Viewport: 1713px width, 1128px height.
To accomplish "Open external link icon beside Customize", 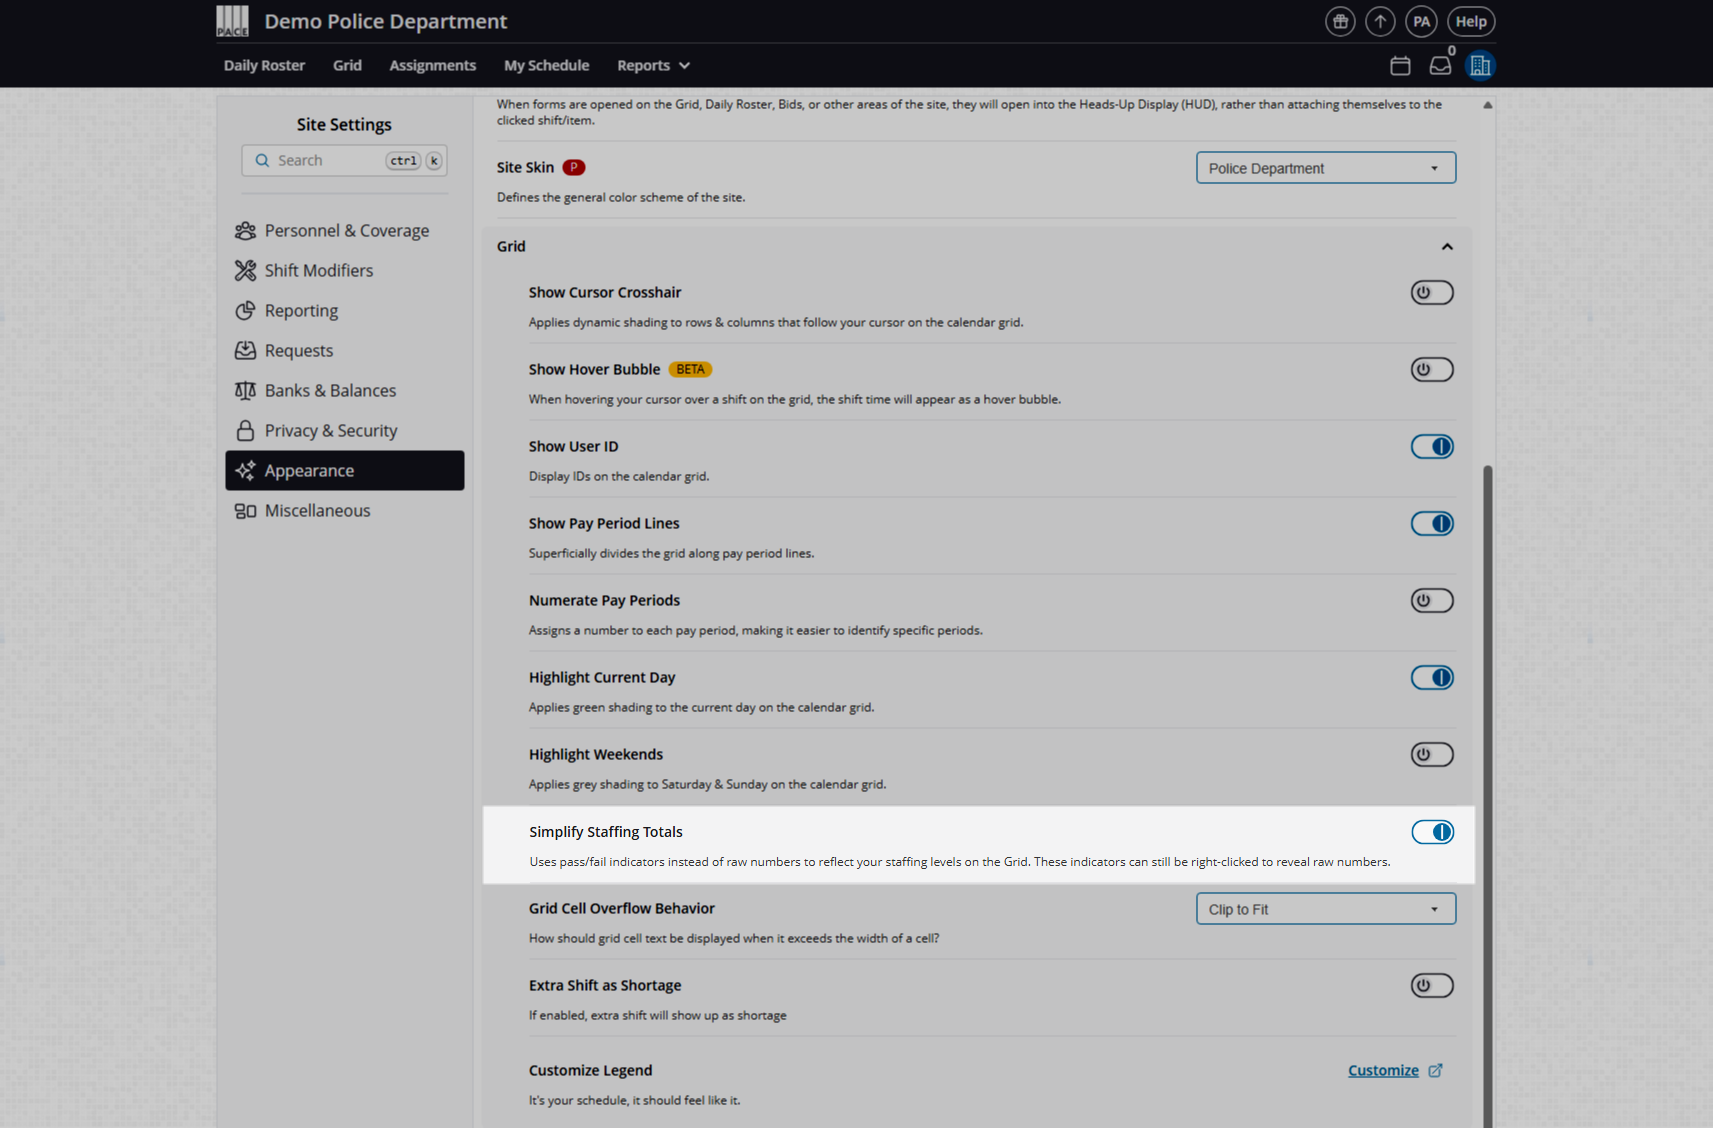I will [1435, 1070].
